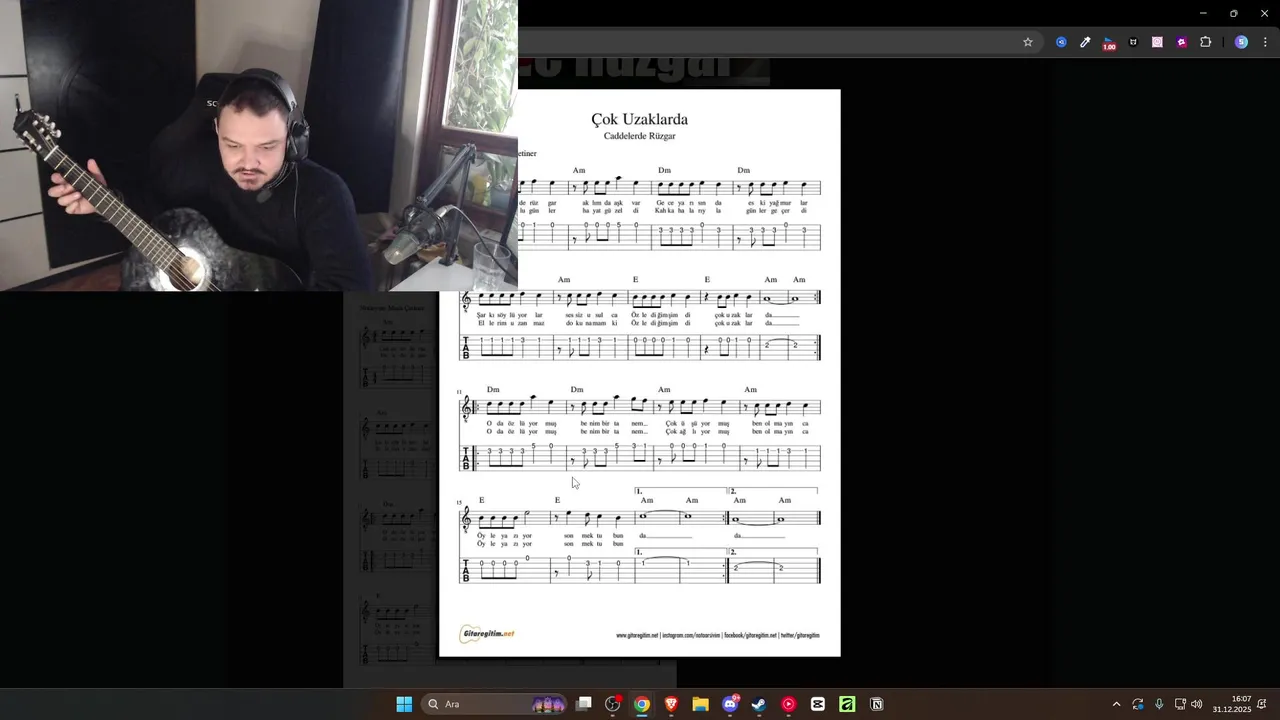Open YouTube Music from the taskbar
The height and width of the screenshot is (720, 1280).
point(788,704)
